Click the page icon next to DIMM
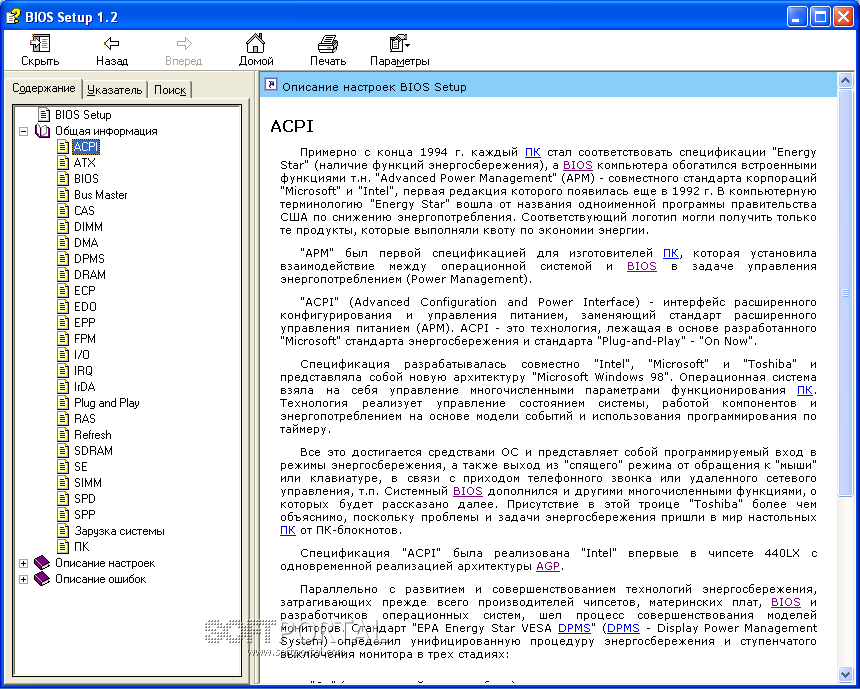The width and height of the screenshot is (860, 689). click(x=64, y=227)
